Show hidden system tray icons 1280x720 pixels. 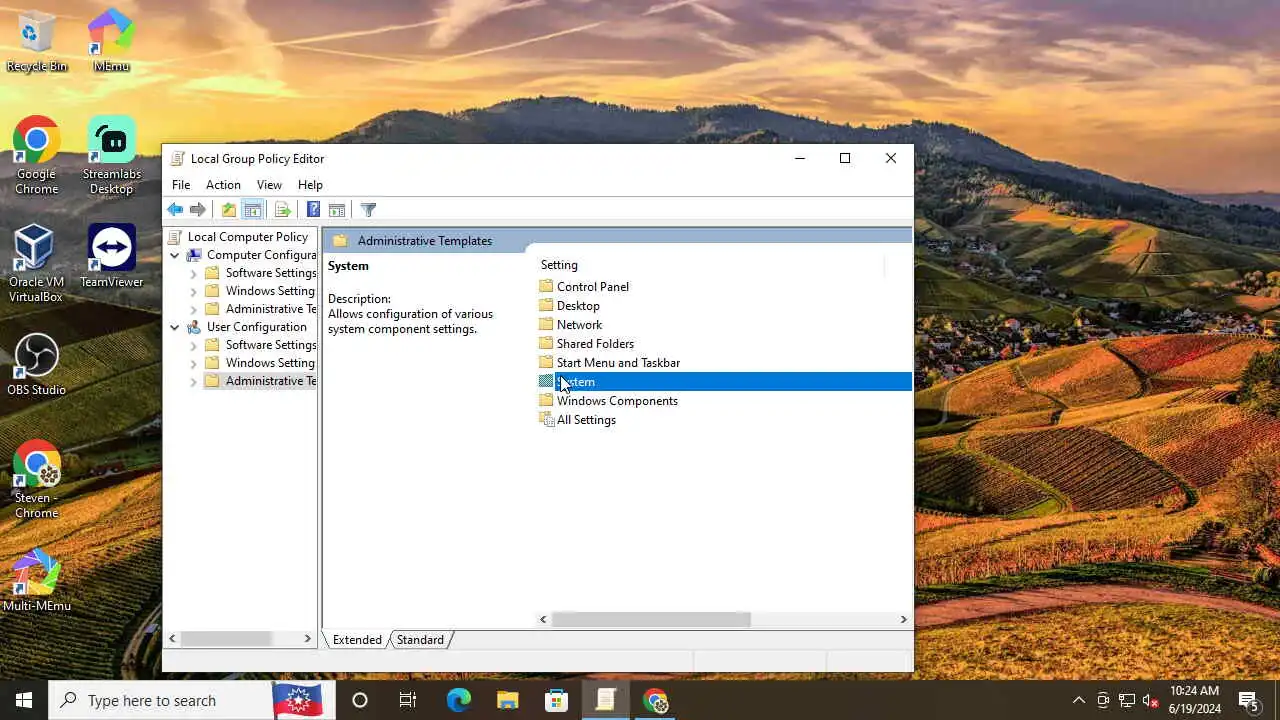pyautogui.click(x=1078, y=700)
